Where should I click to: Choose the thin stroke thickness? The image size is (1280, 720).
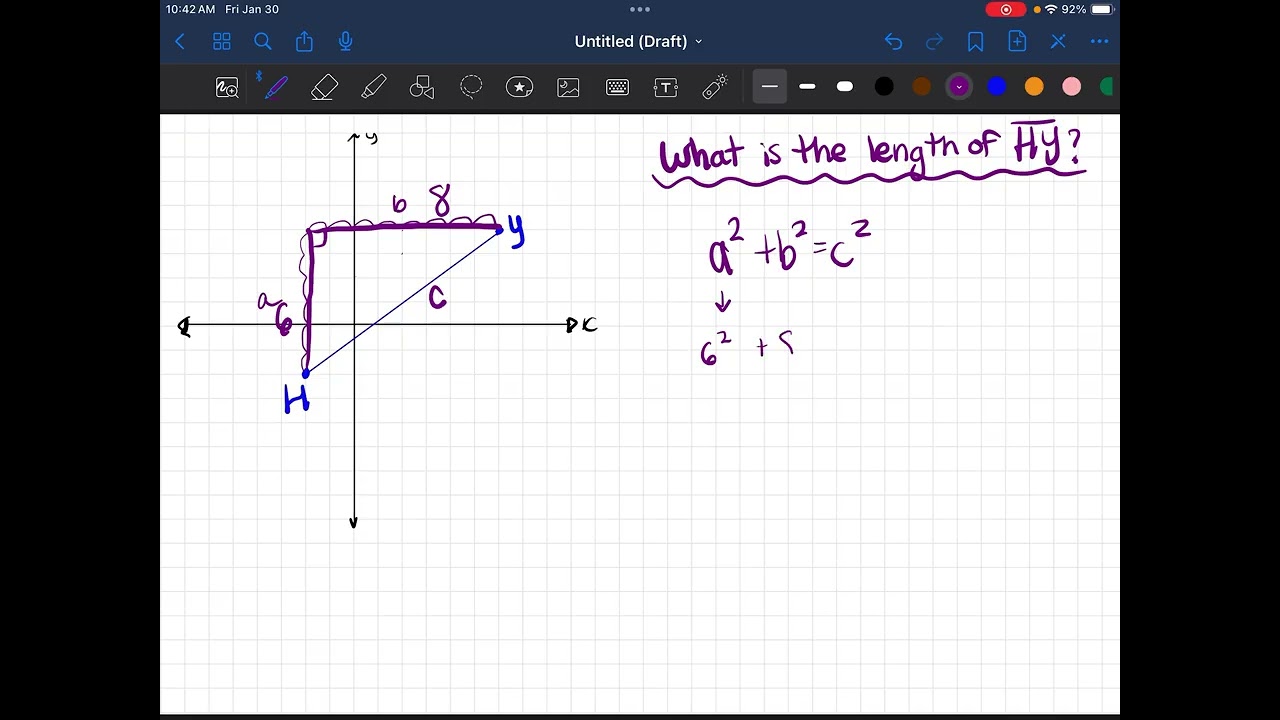(769, 87)
